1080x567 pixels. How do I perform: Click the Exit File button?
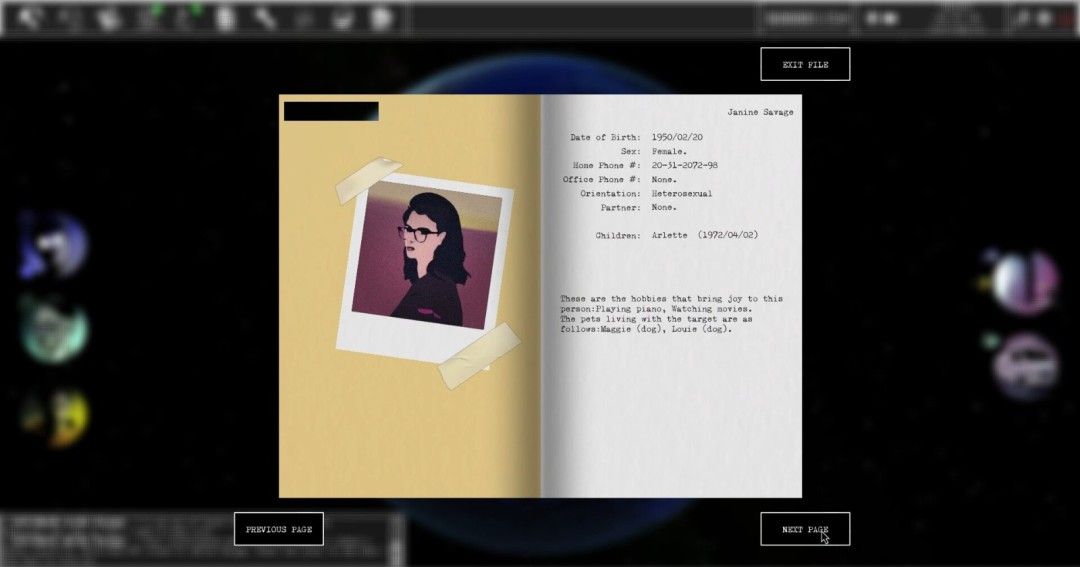point(804,64)
